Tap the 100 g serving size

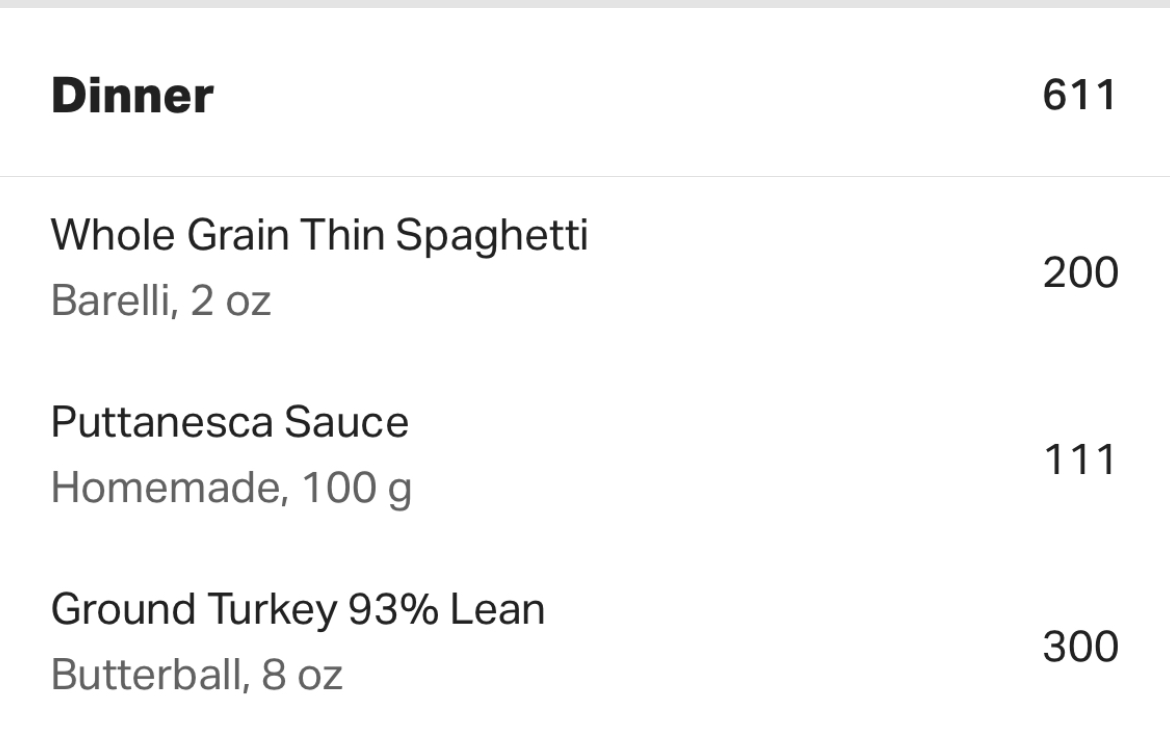click(356, 488)
